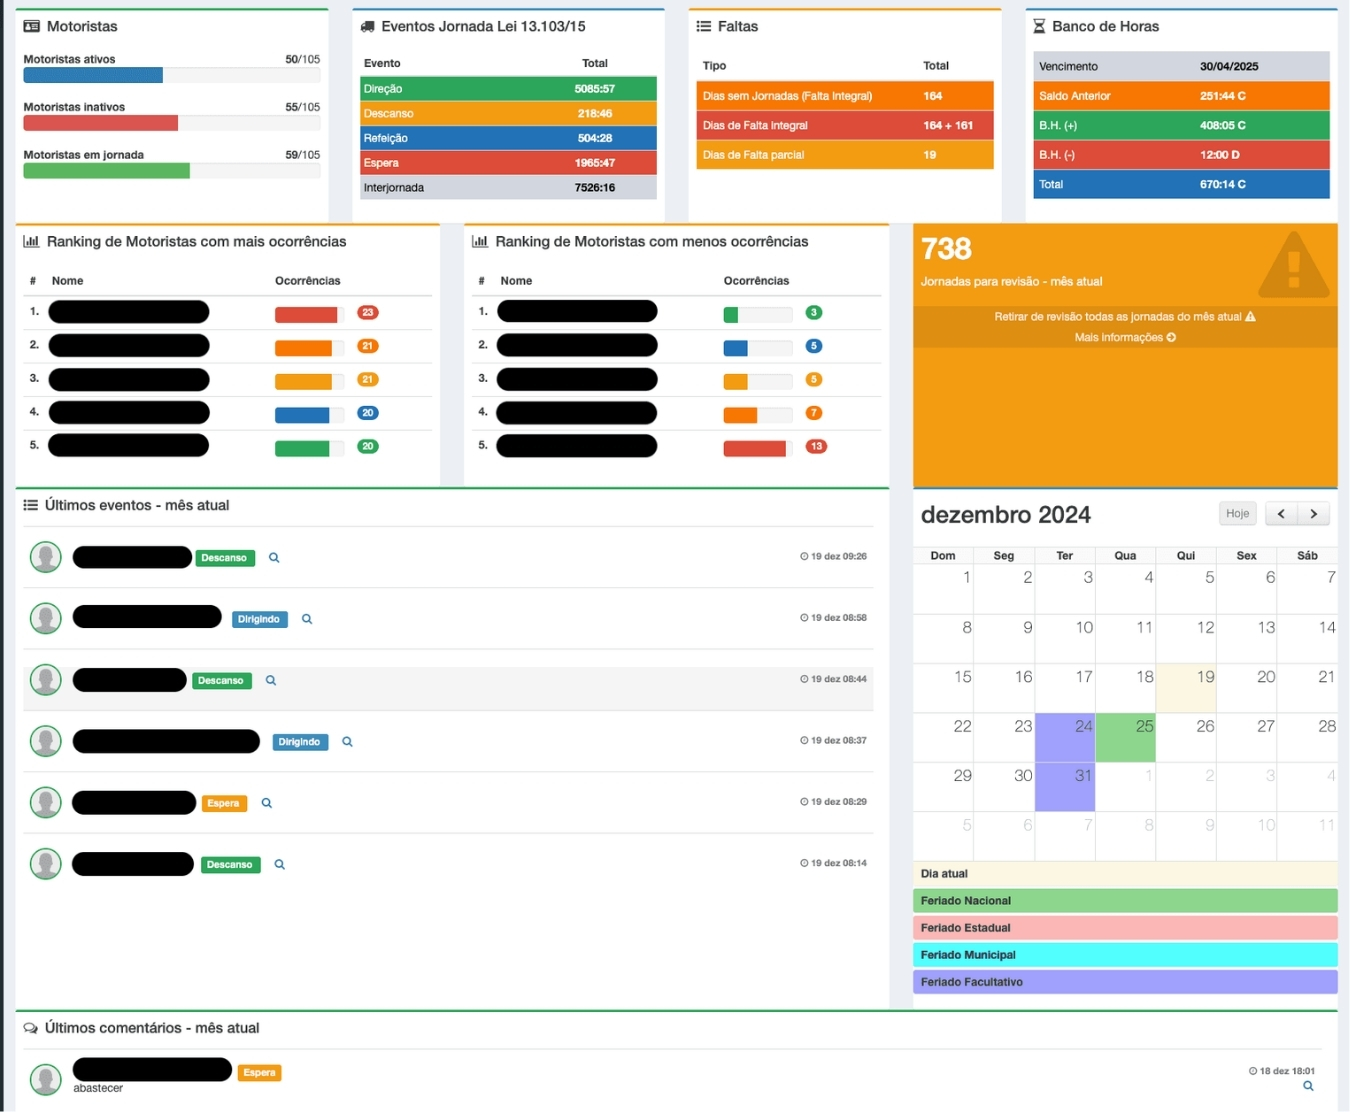This screenshot has height=1112, width=1350.
Task: Select December 25 holiday in calendar
Action: click(x=1125, y=738)
